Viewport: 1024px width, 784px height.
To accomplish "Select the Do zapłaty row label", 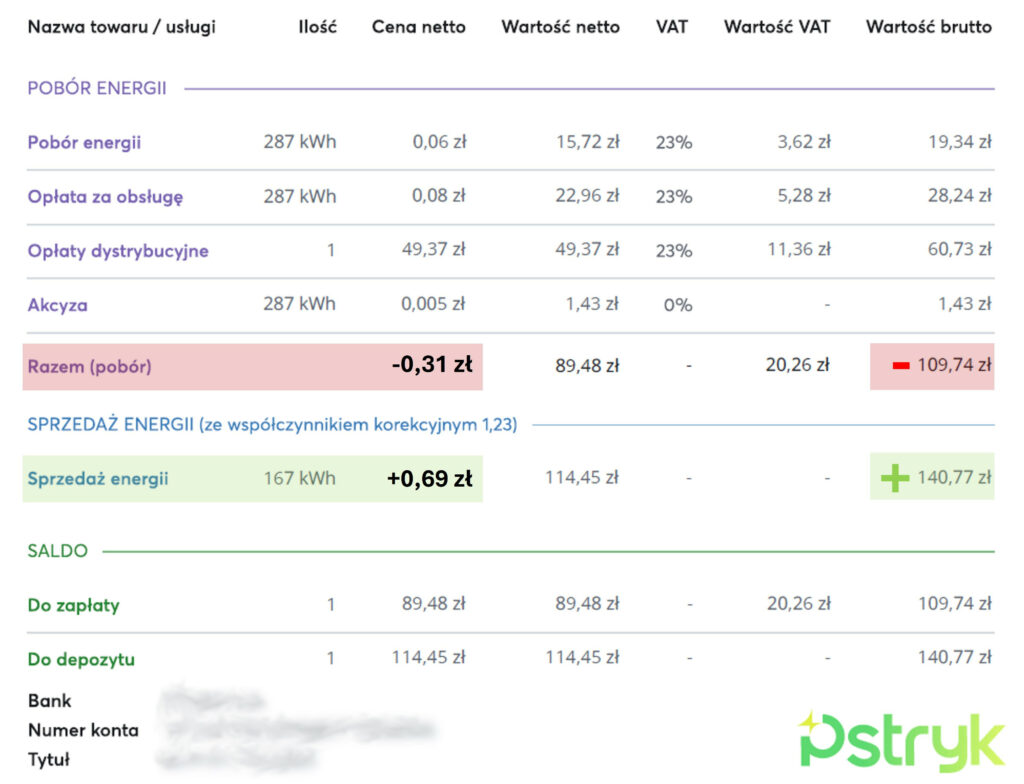I will pyautogui.click(x=74, y=605).
